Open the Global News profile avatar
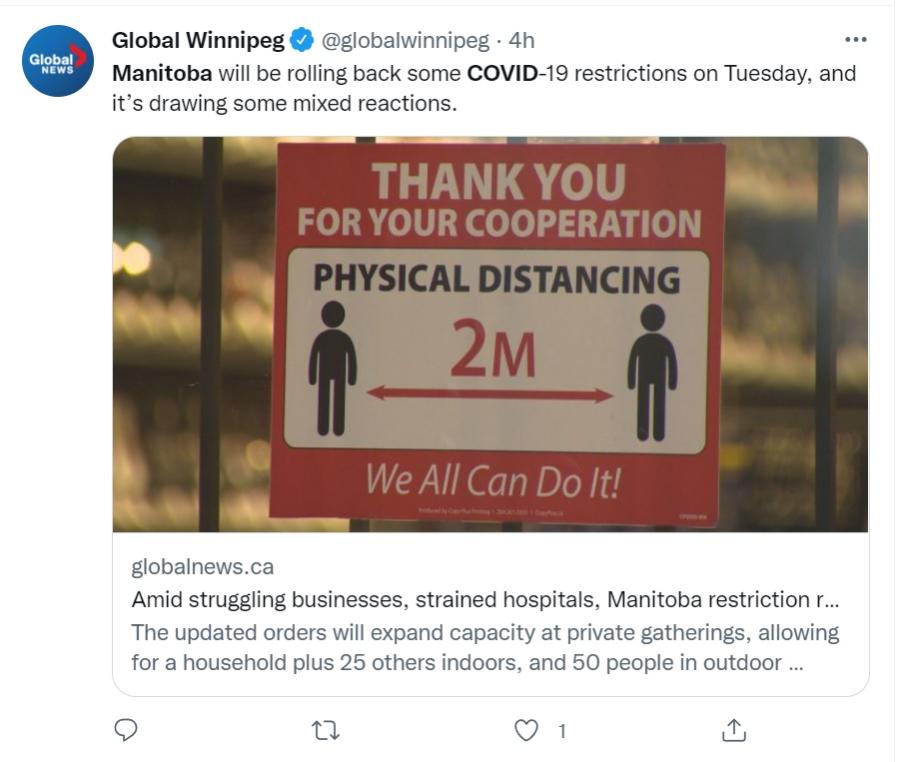This screenshot has height=762, width=913. click(57, 61)
